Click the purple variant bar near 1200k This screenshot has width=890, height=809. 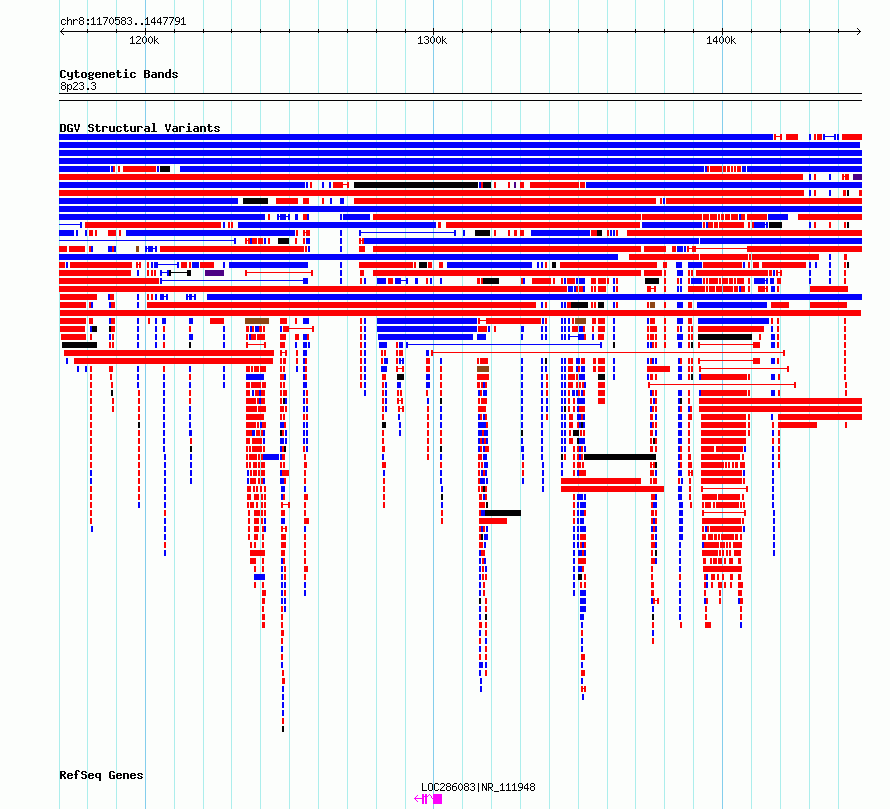click(215, 273)
